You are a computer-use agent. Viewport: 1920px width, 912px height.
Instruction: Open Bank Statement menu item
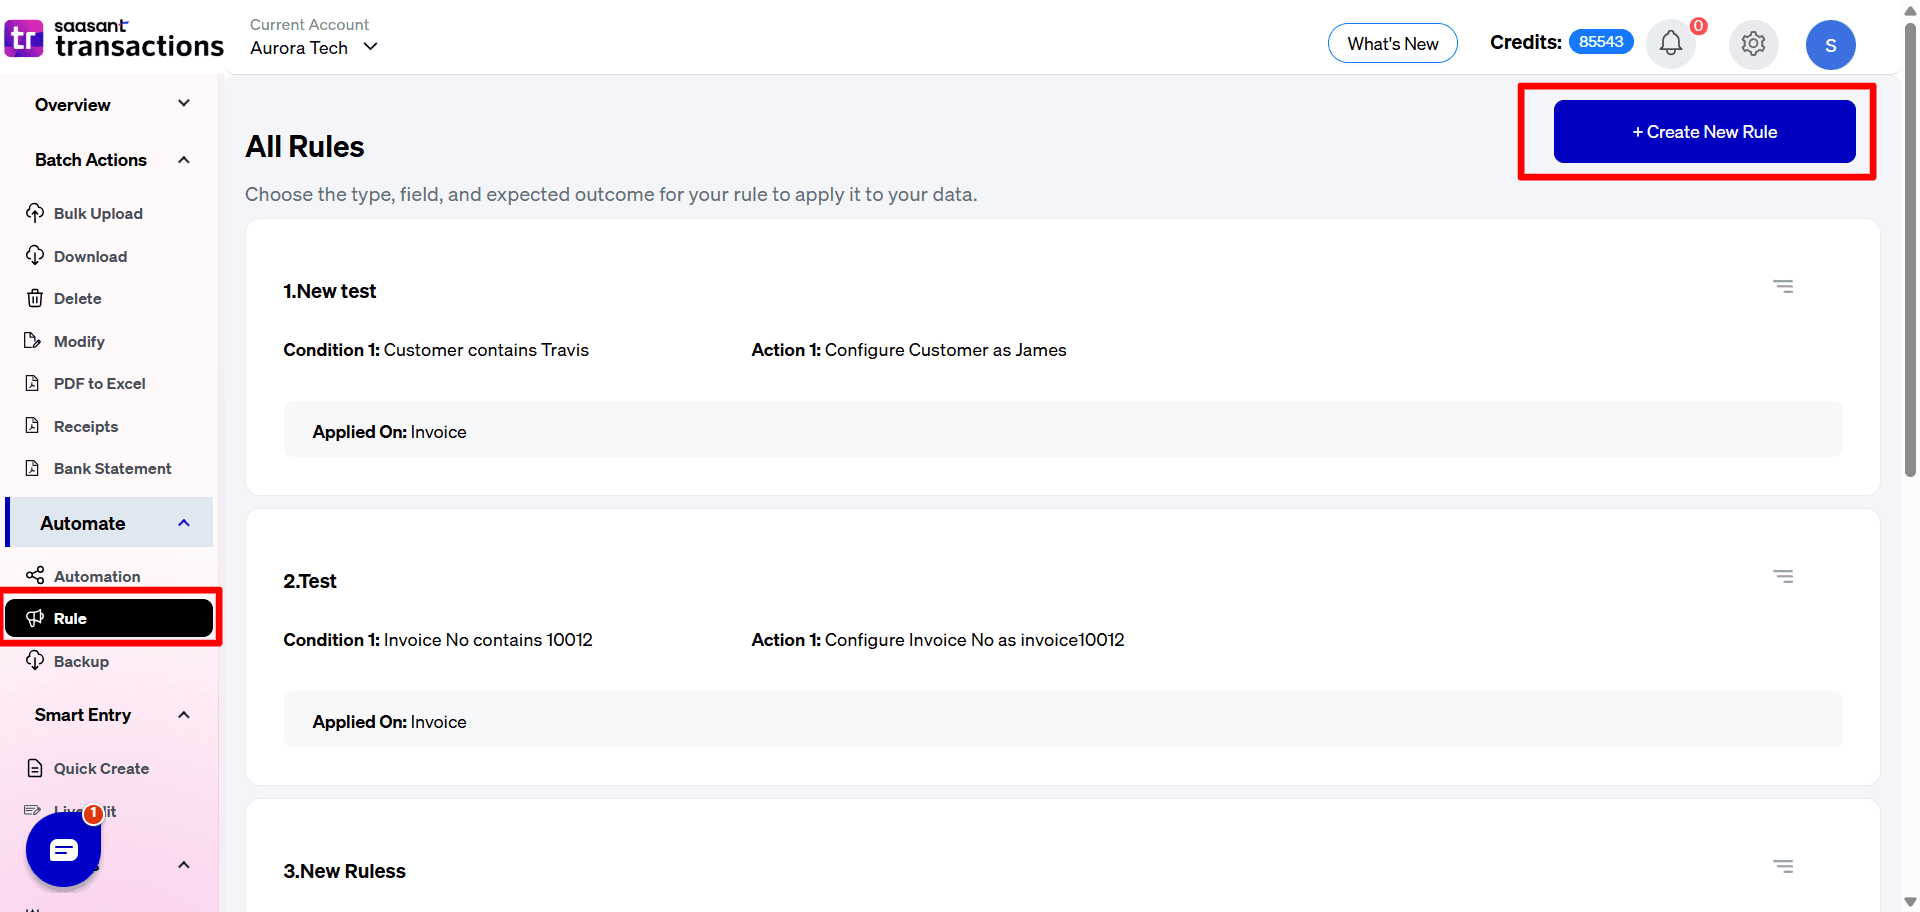(112, 468)
